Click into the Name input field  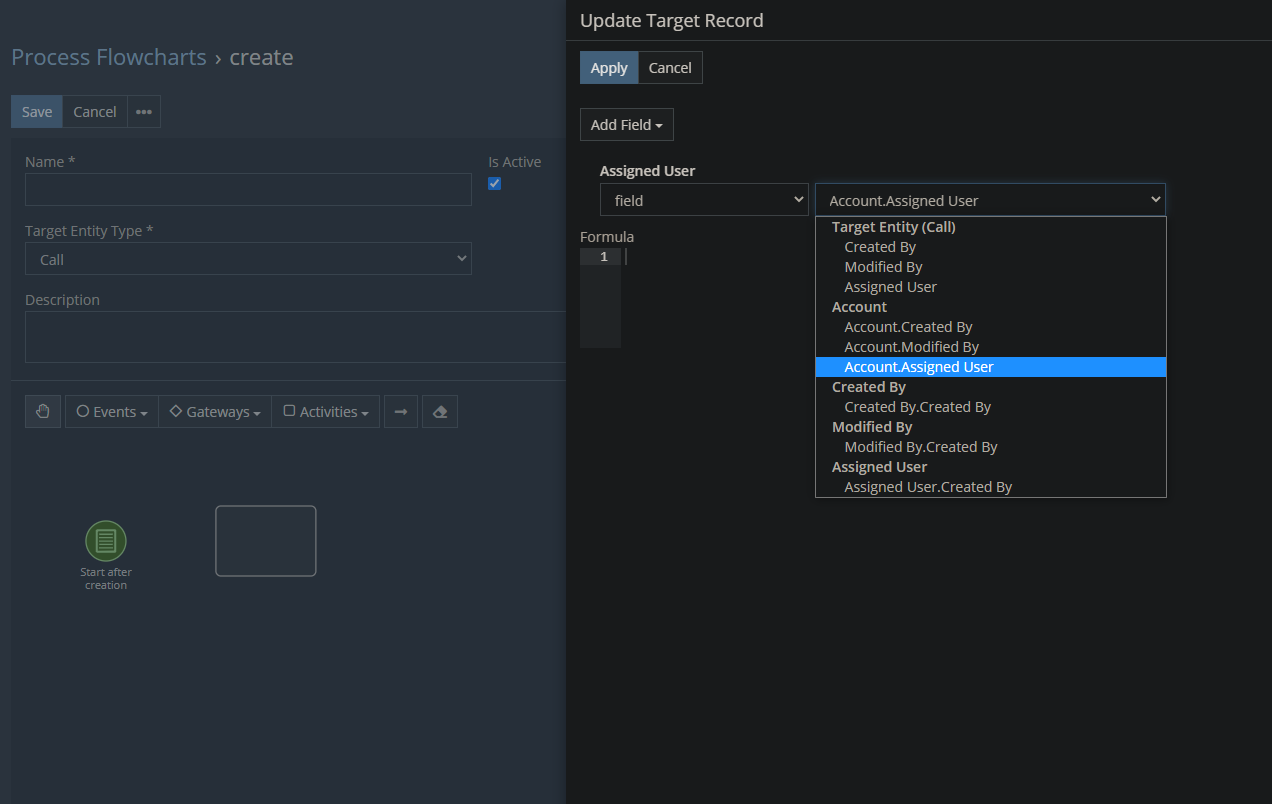(x=248, y=190)
